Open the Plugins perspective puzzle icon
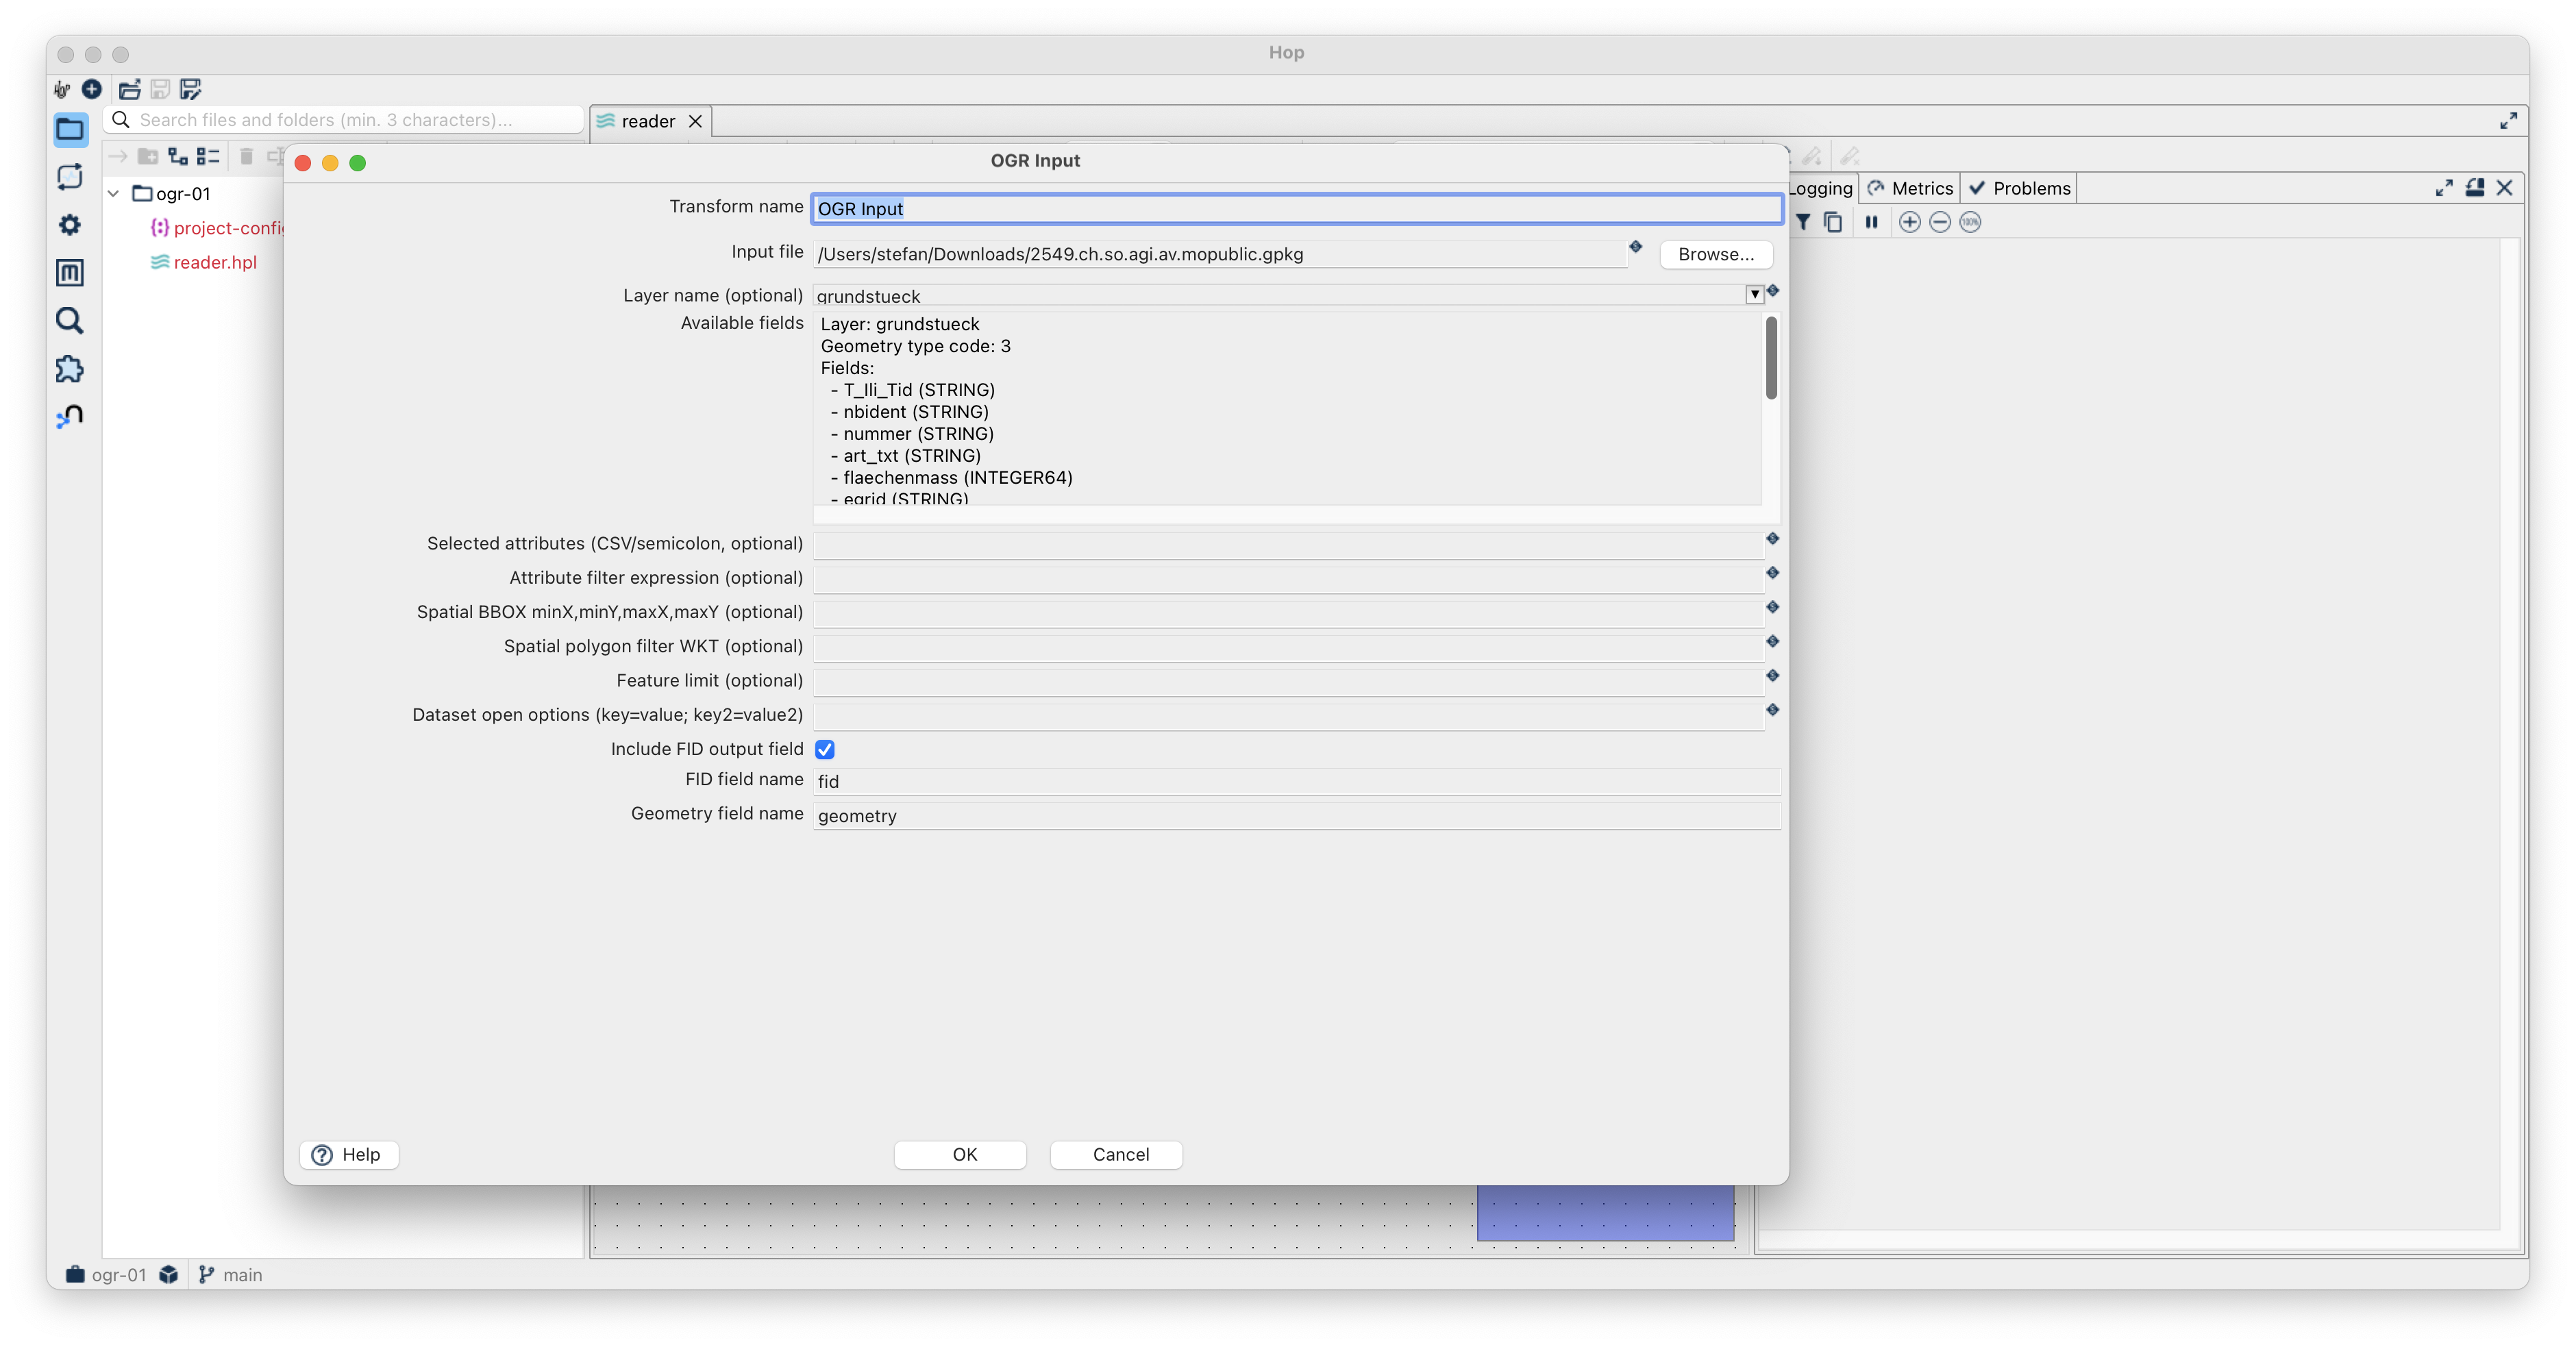2576x1347 pixels. [x=69, y=369]
